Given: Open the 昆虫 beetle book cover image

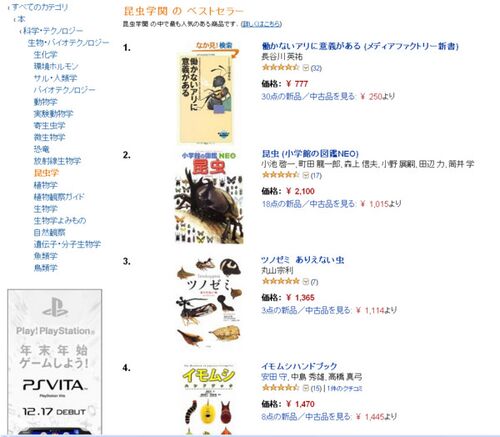Looking at the screenshot, I should pyautogui.click(x=209, y=198).
